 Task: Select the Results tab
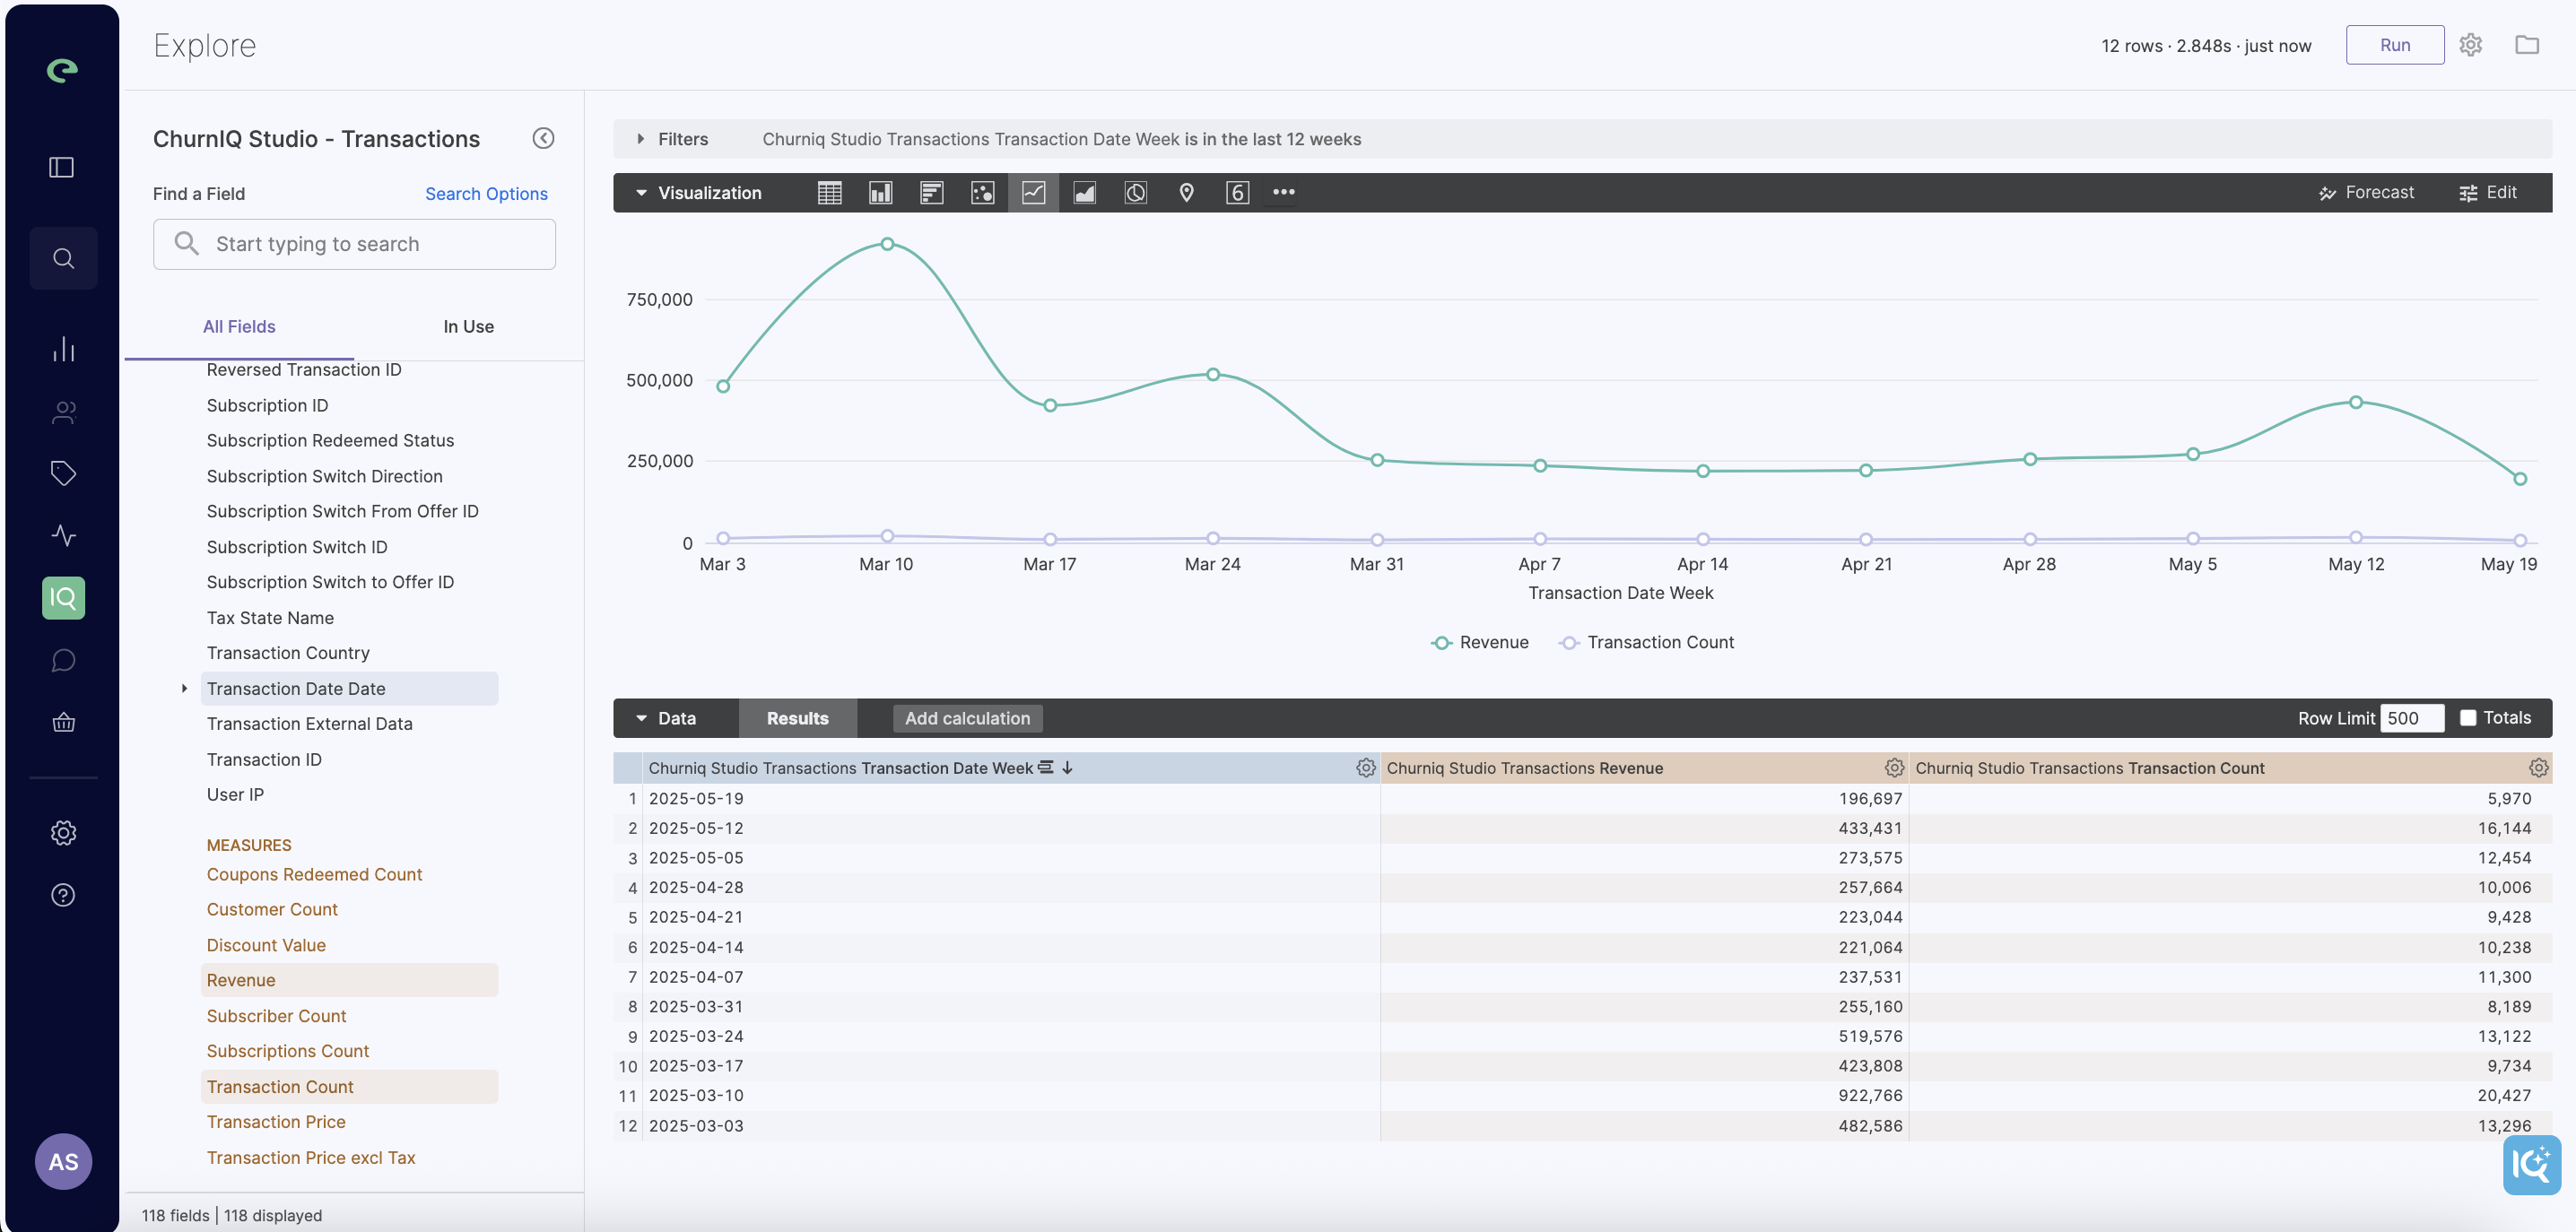point(797,717)
